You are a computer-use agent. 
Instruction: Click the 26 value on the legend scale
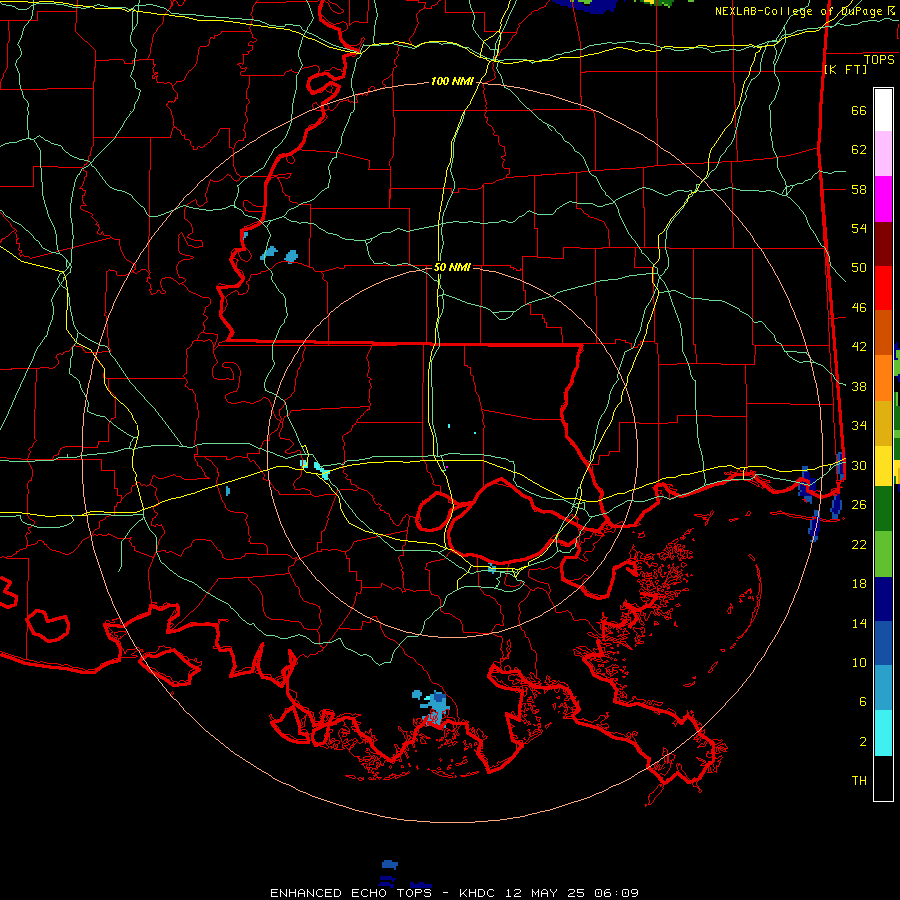[859, 505]
